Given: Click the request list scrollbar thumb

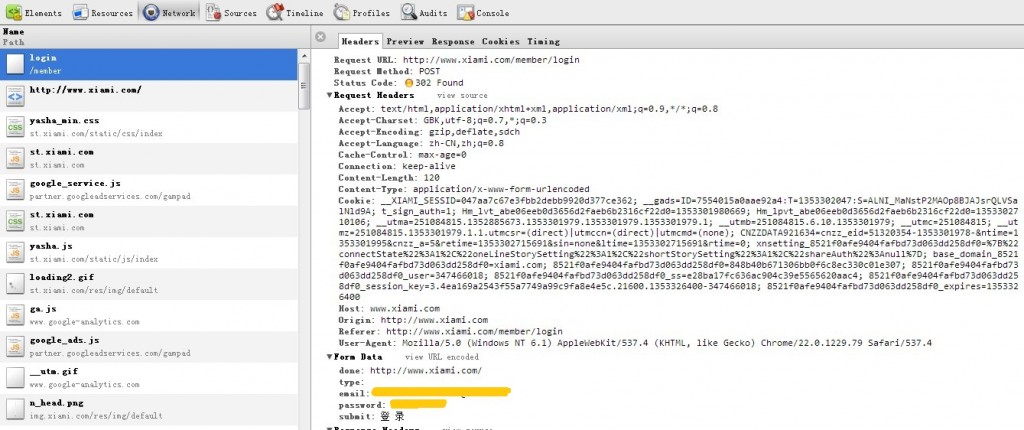Looking at the screenshot, I should coord(304,86).
